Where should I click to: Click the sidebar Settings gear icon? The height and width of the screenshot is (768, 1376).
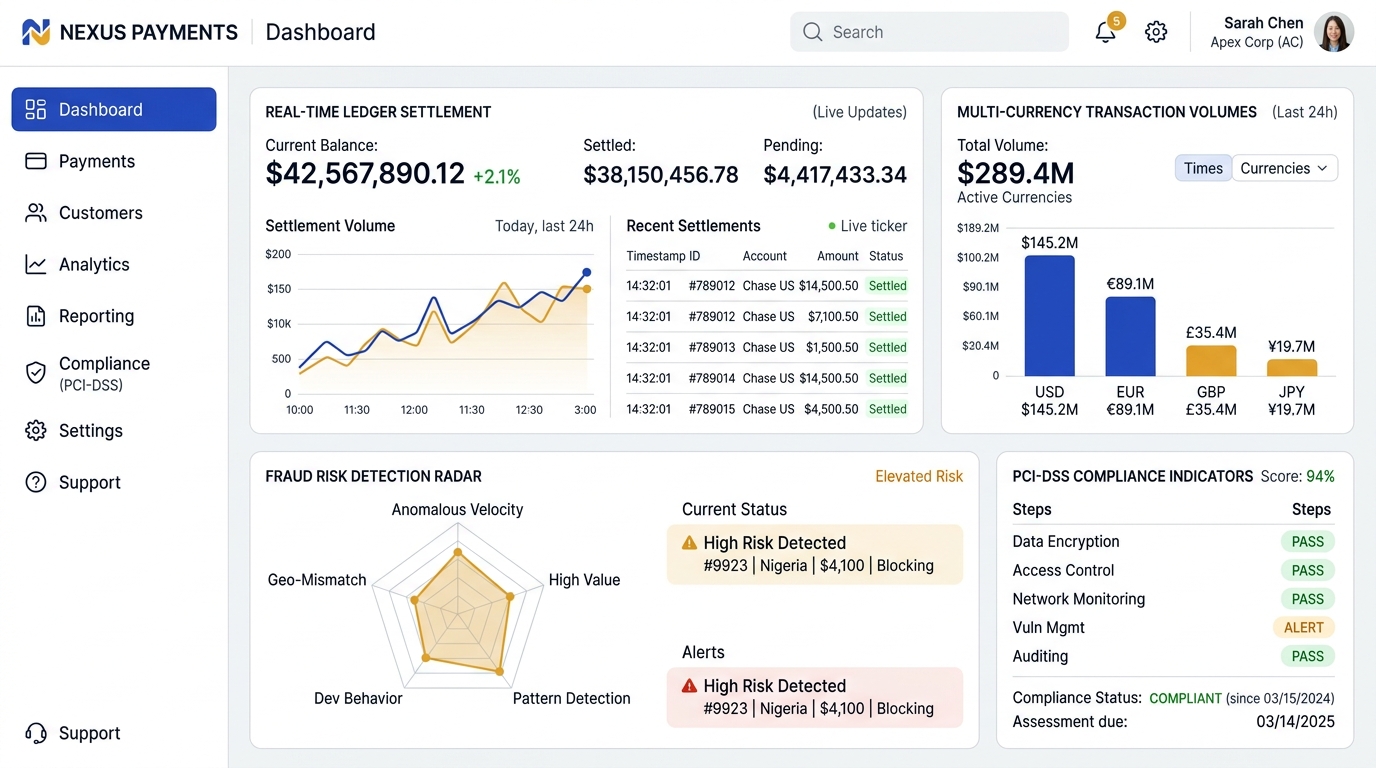coord(36,431)
